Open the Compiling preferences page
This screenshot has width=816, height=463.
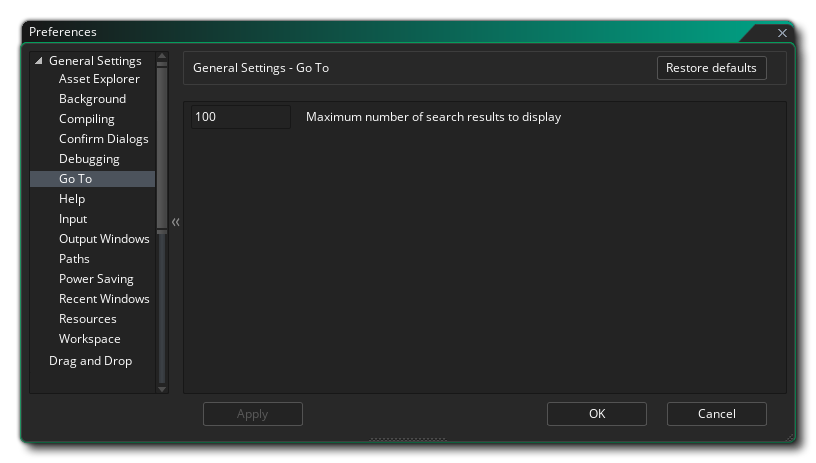[86, 119]
